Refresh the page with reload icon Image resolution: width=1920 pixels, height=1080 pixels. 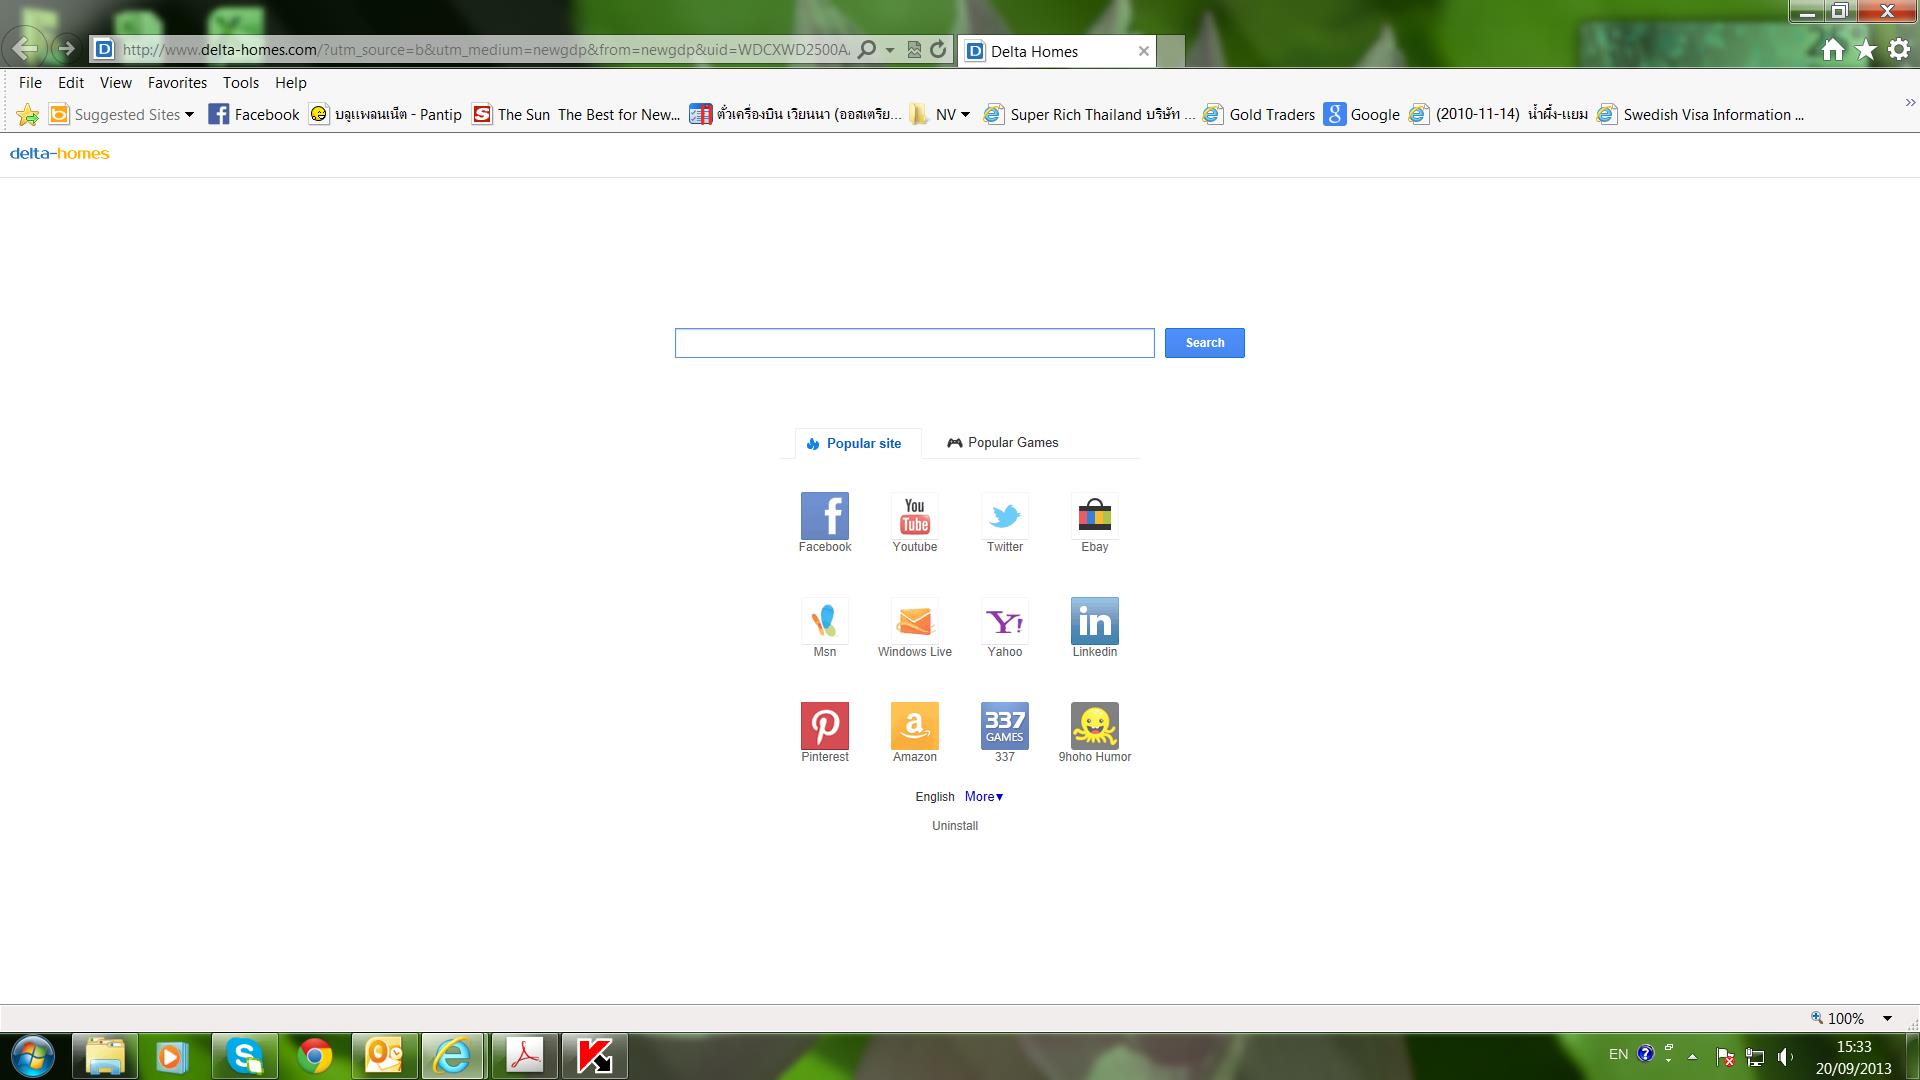(x=938, y=49)
